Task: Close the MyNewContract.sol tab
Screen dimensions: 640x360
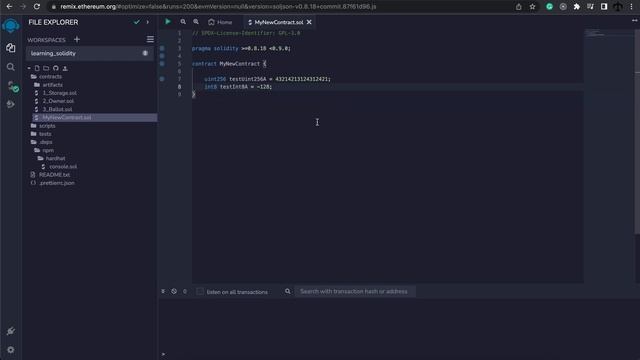Action: (x=309, y=22)
